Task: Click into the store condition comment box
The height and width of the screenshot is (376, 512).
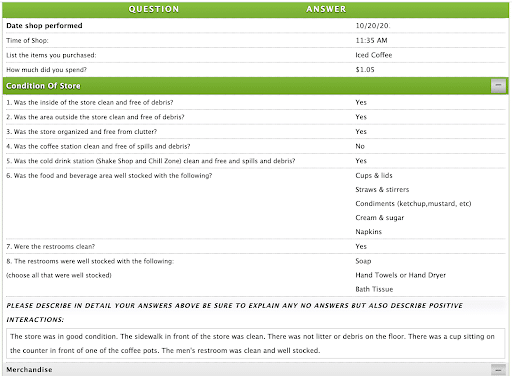Action: click(256, 344)
